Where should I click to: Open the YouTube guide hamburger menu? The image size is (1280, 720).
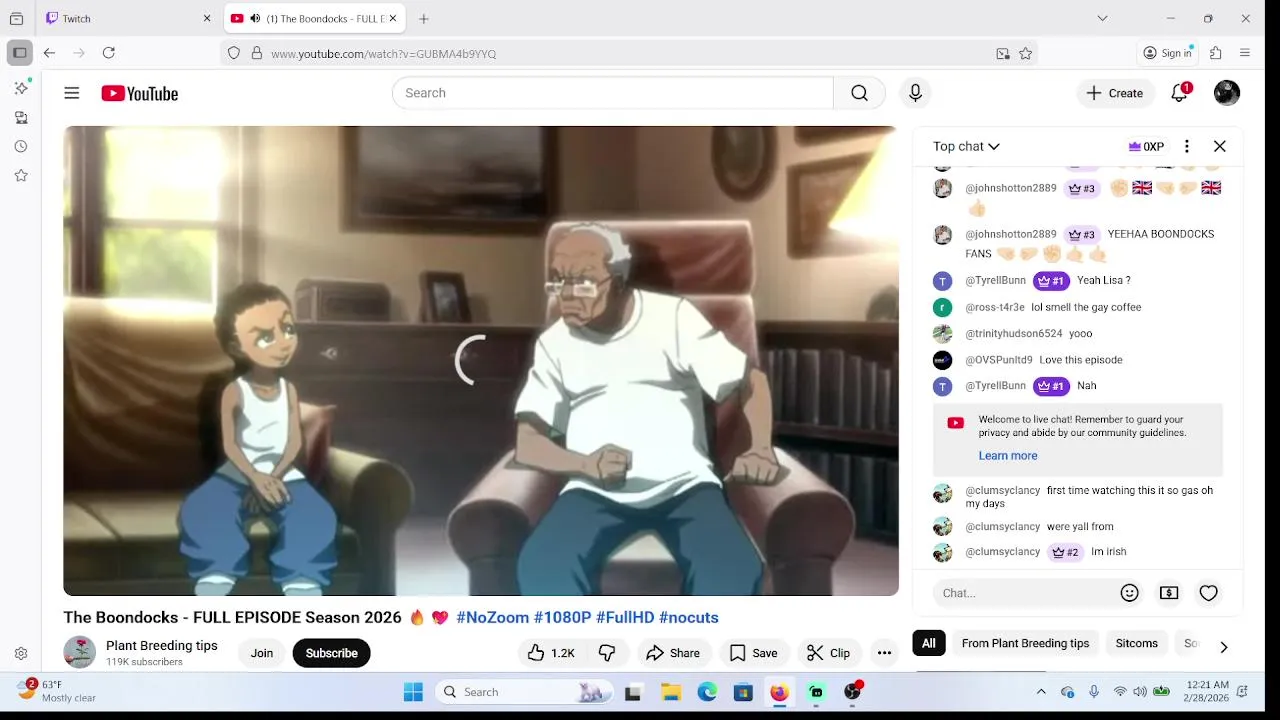[71, 93]
